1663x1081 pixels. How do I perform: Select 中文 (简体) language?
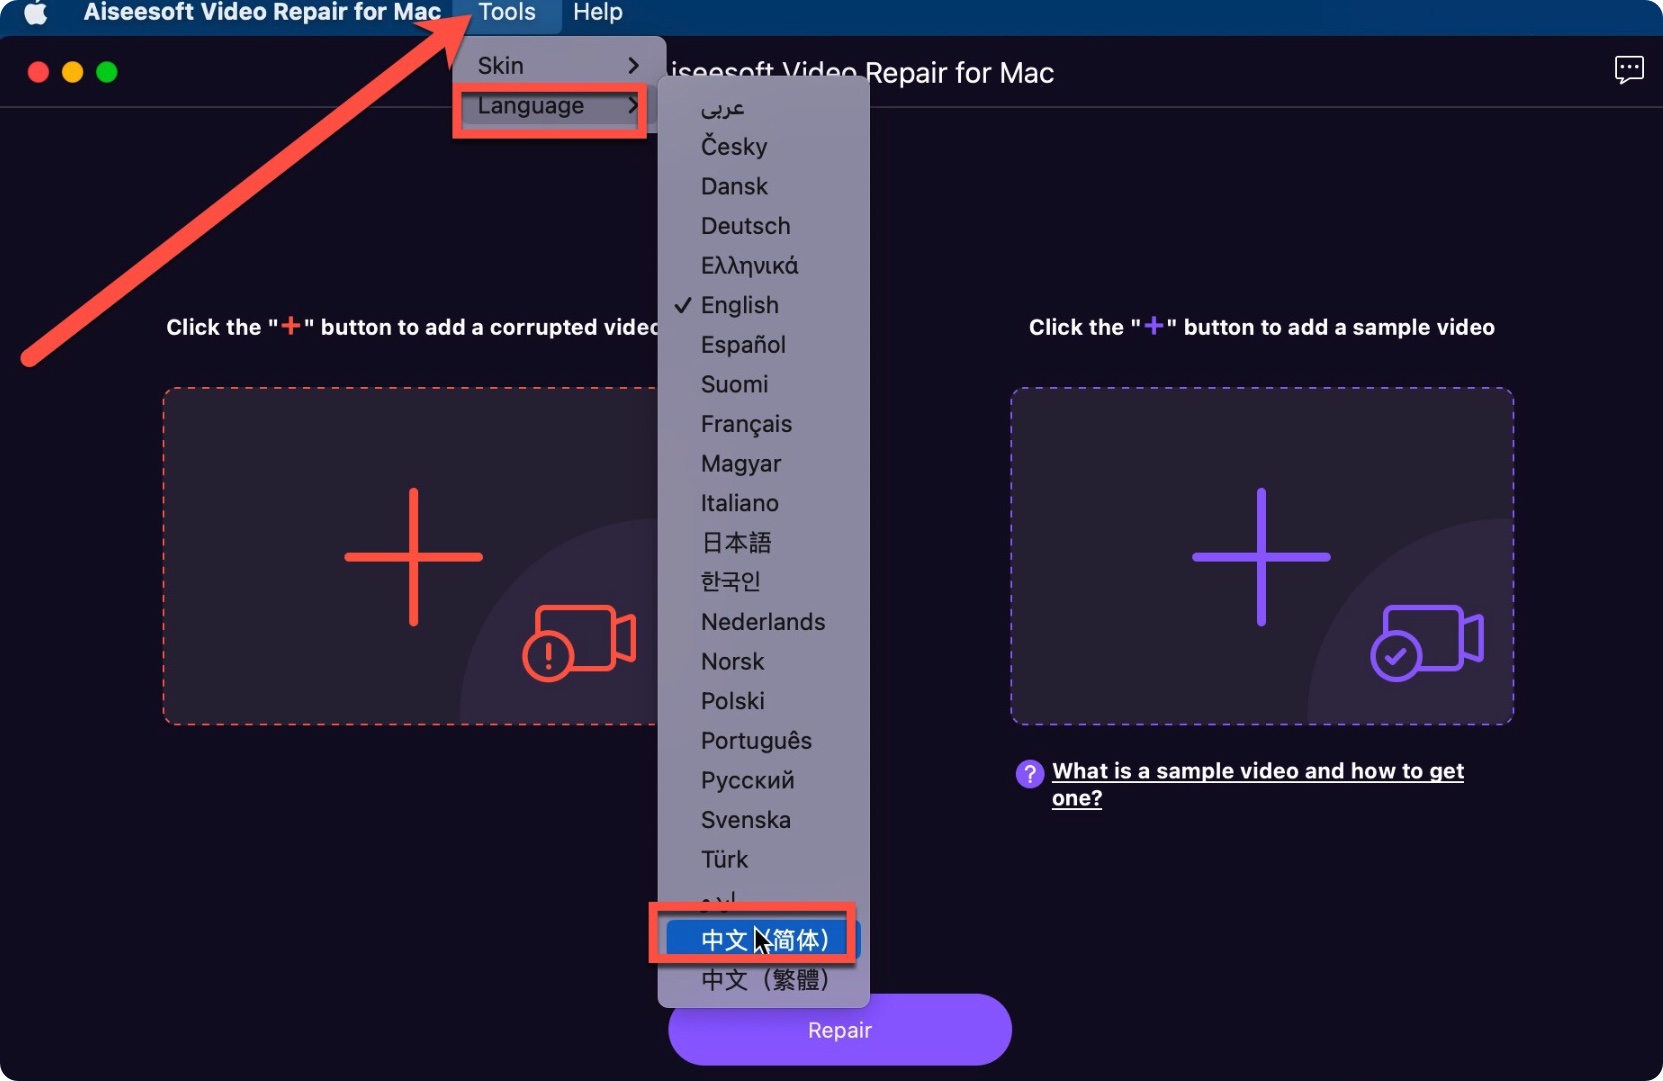pos(763,940)
